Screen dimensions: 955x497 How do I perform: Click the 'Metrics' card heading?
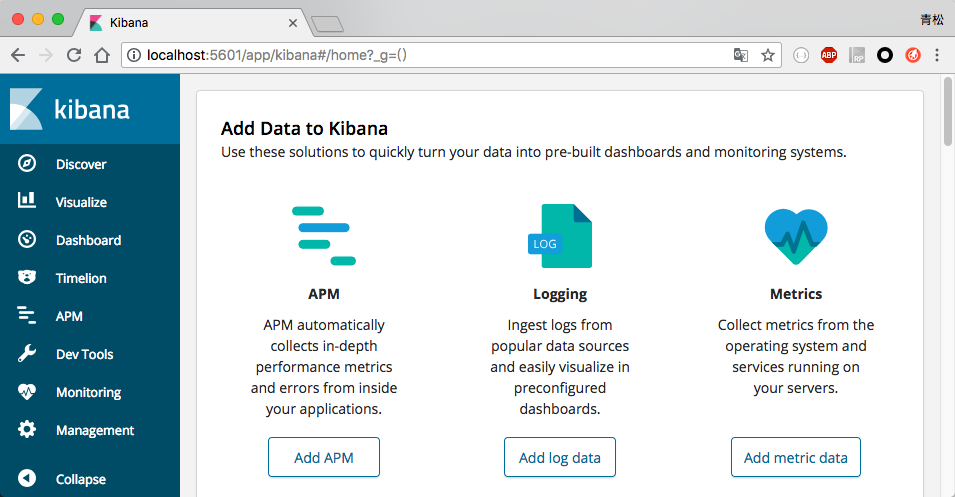tap(796, 294)
